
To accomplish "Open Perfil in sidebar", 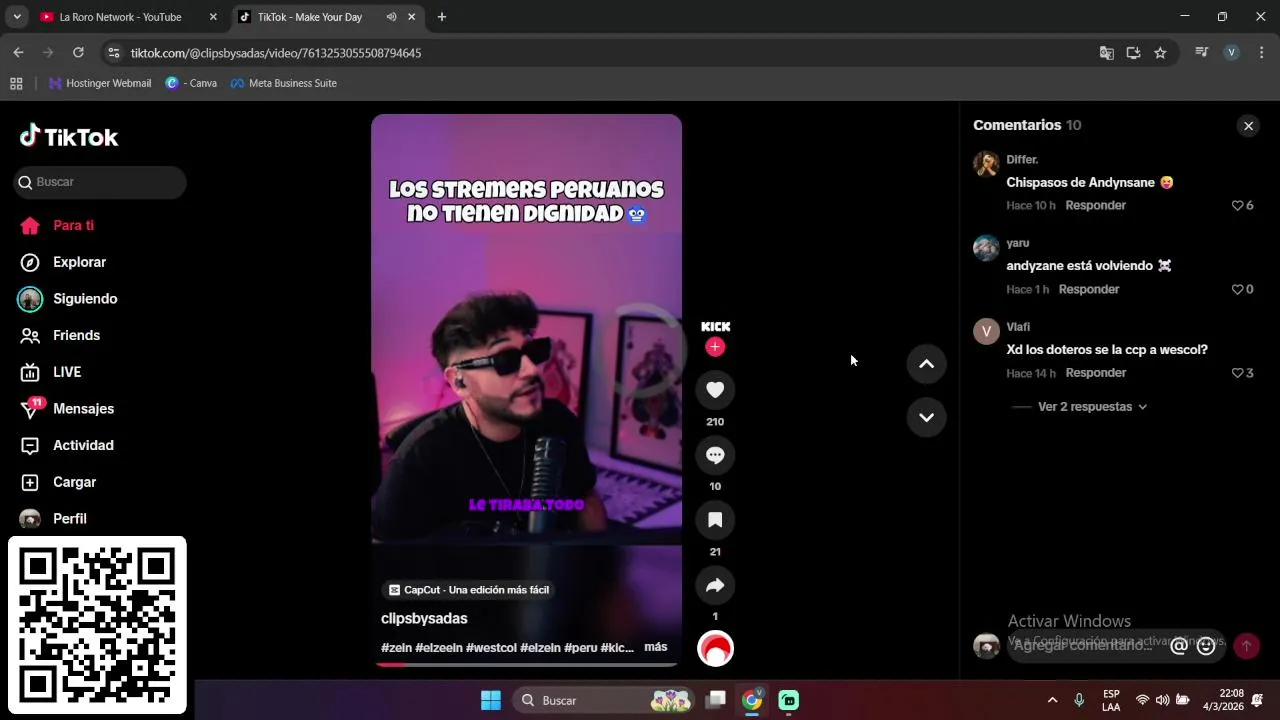I will [x=54, y=519].
